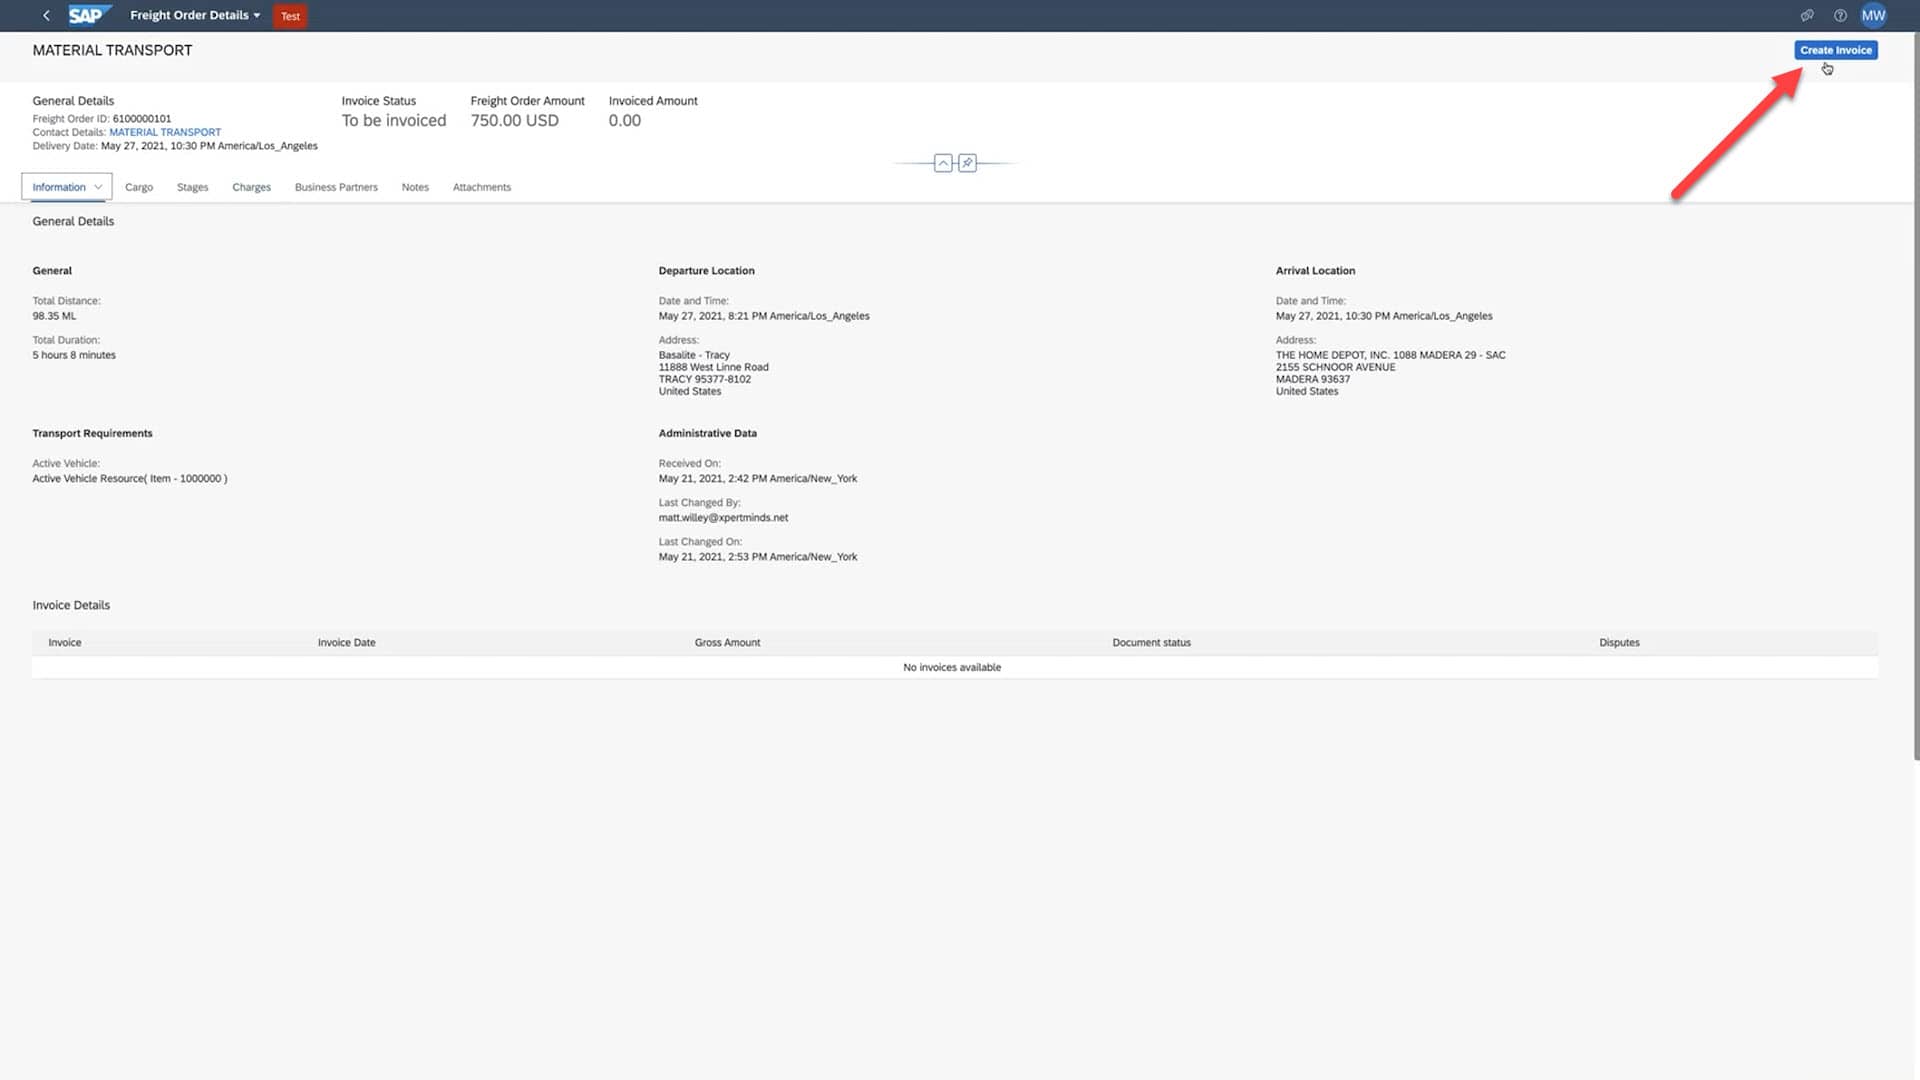Viewport: 1920px width, 1080px height.
Task: Click the 98.35 ML total distance value
Action: pos(54,316)
